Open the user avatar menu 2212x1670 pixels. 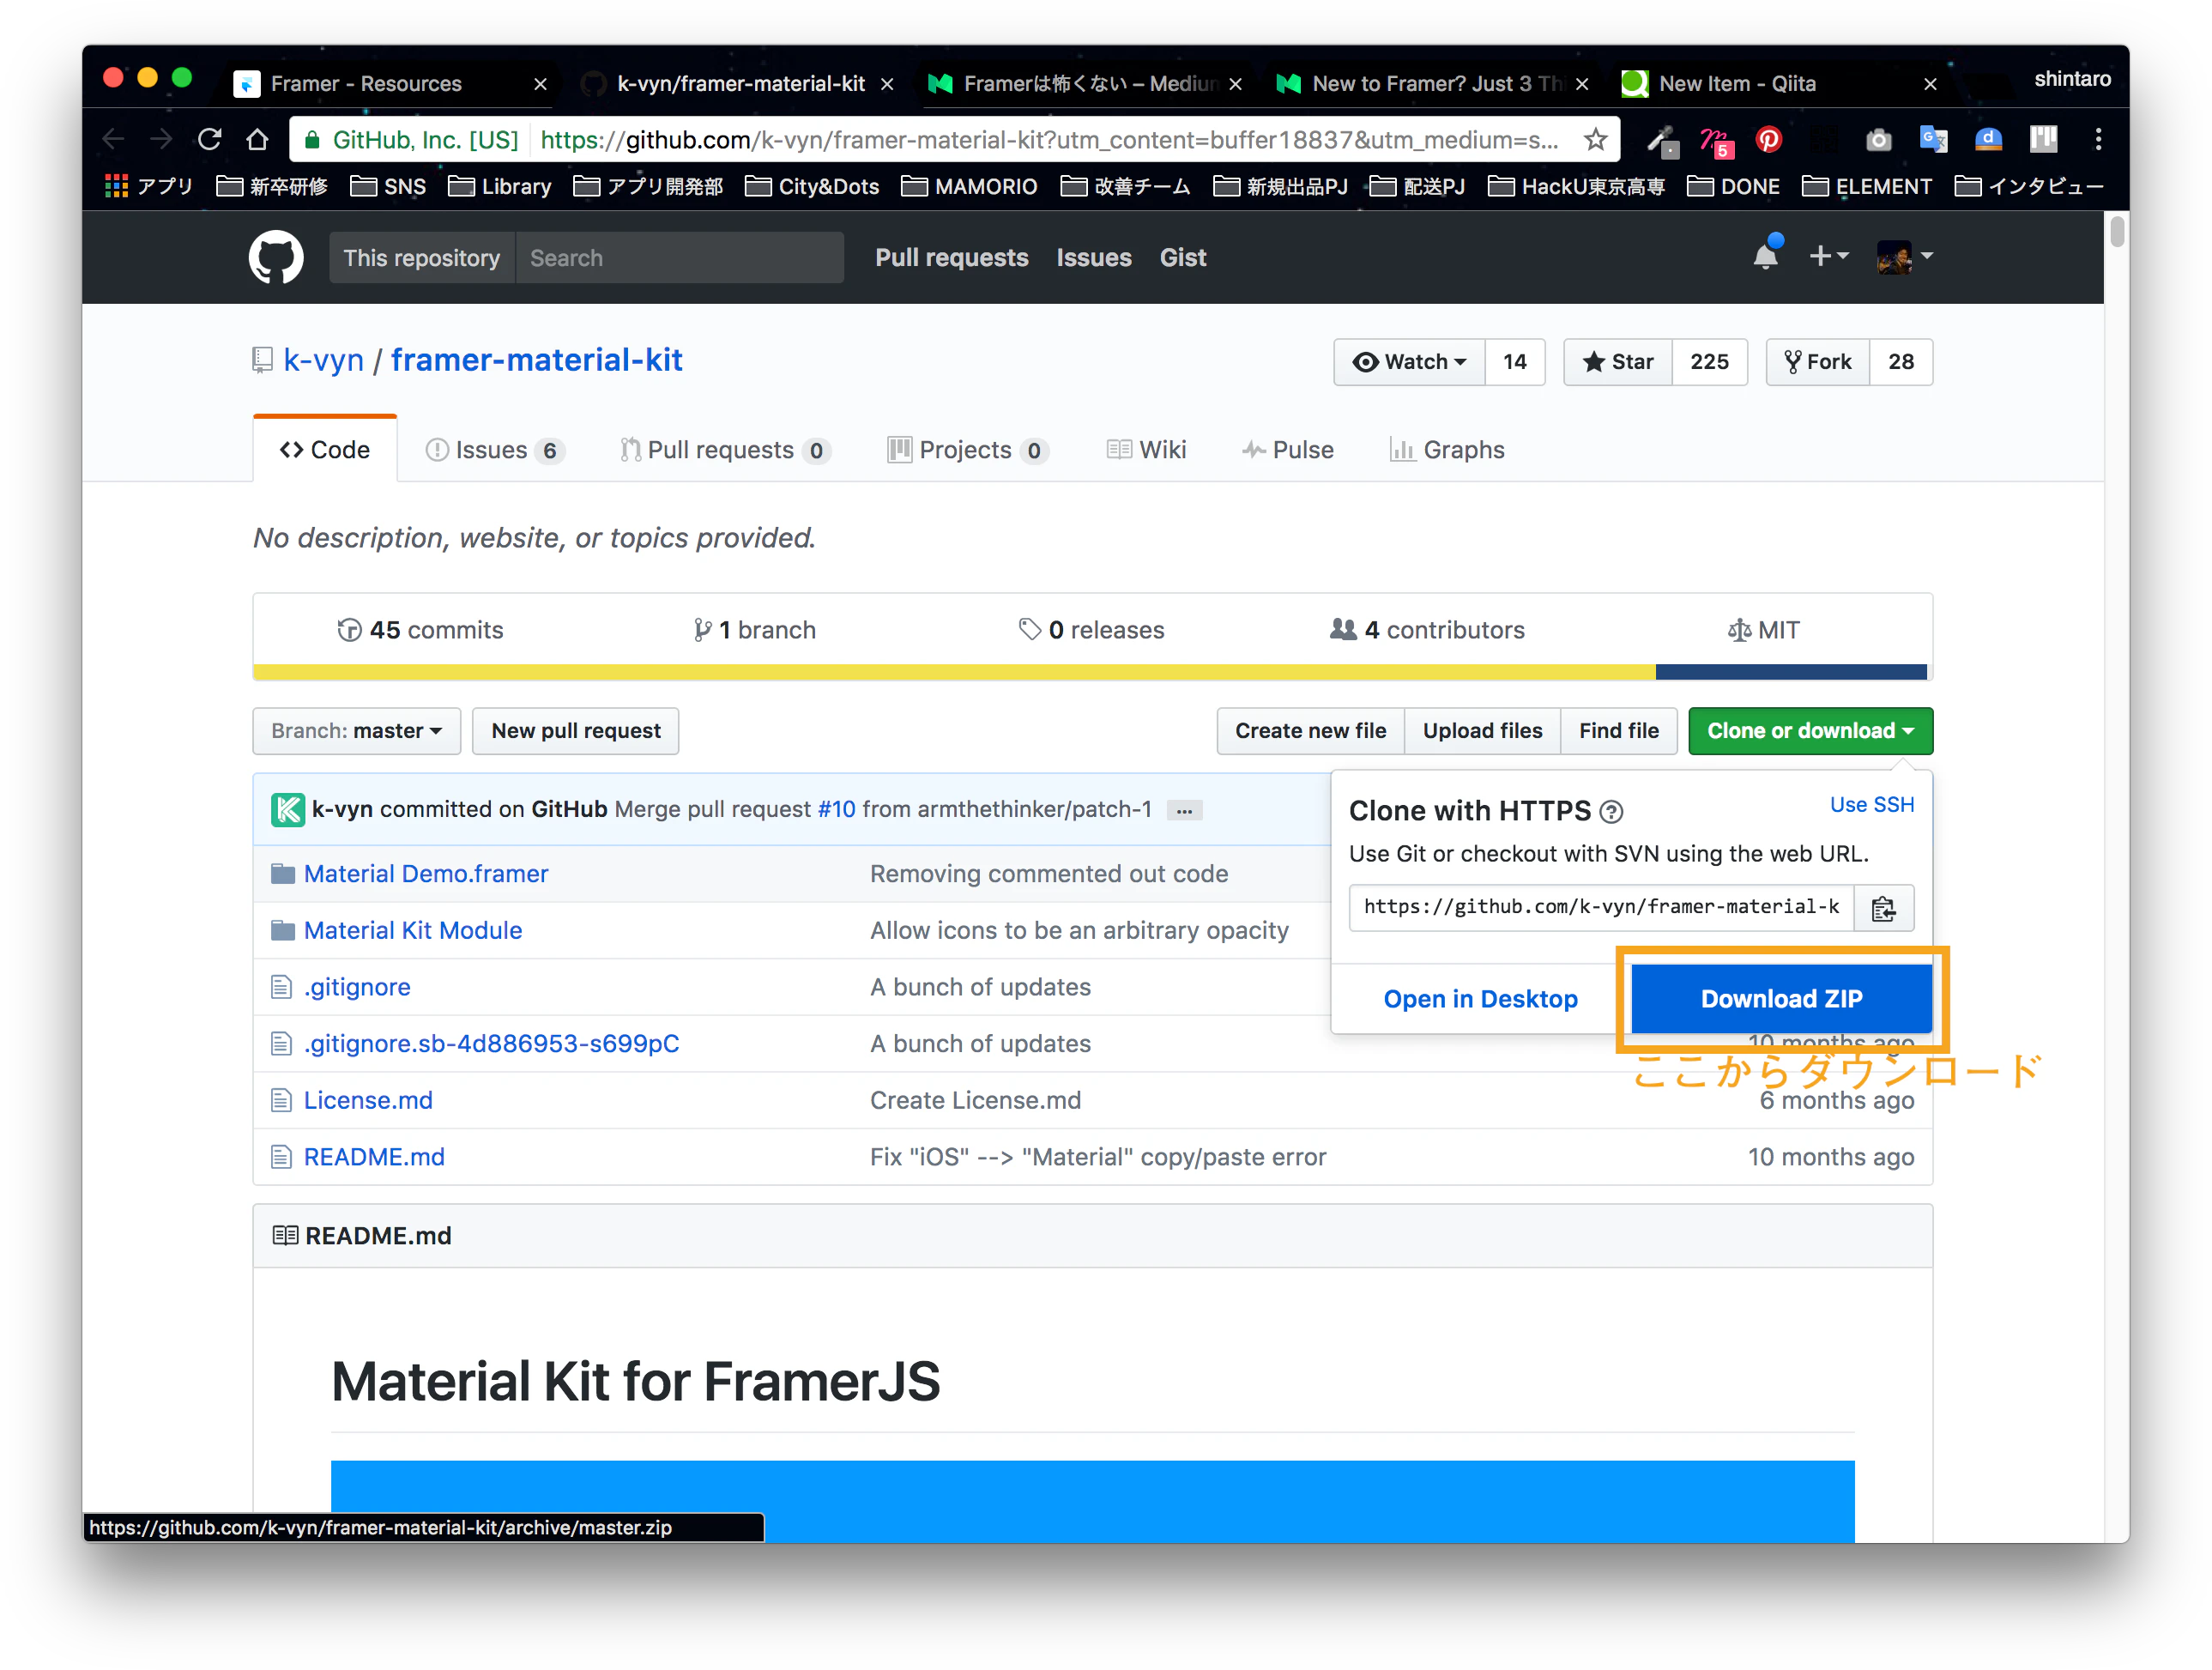pos(1904,256)
